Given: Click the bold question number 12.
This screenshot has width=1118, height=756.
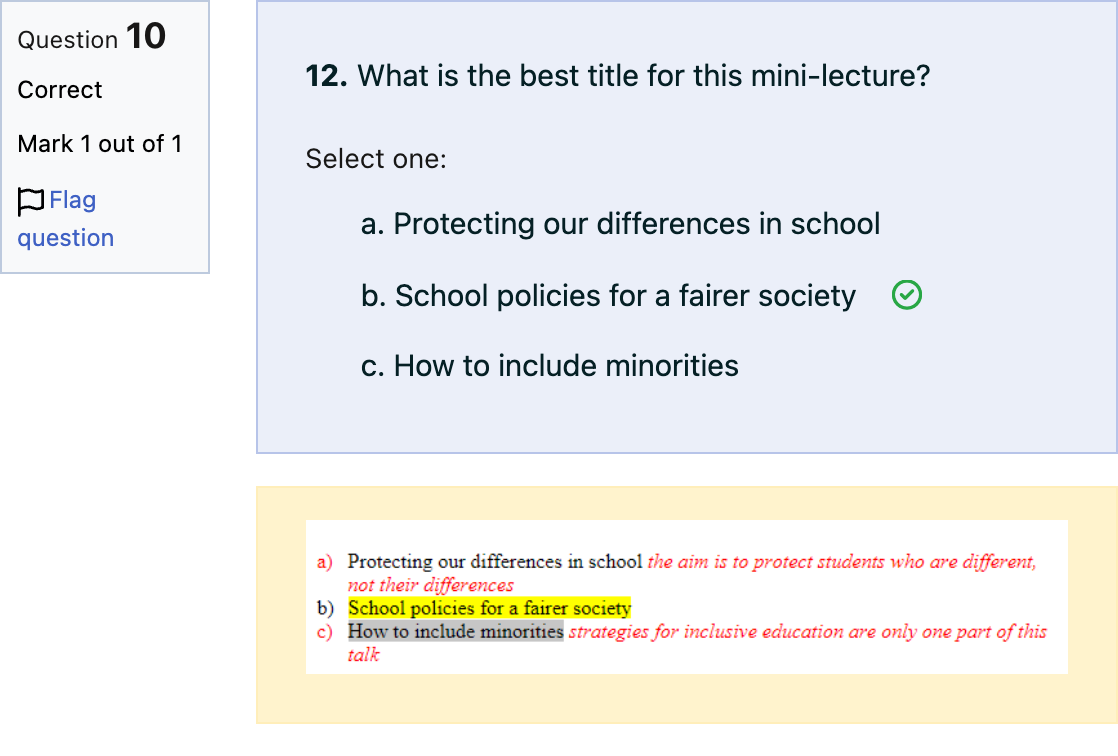Looking at the screenshot, I should 327,76.
